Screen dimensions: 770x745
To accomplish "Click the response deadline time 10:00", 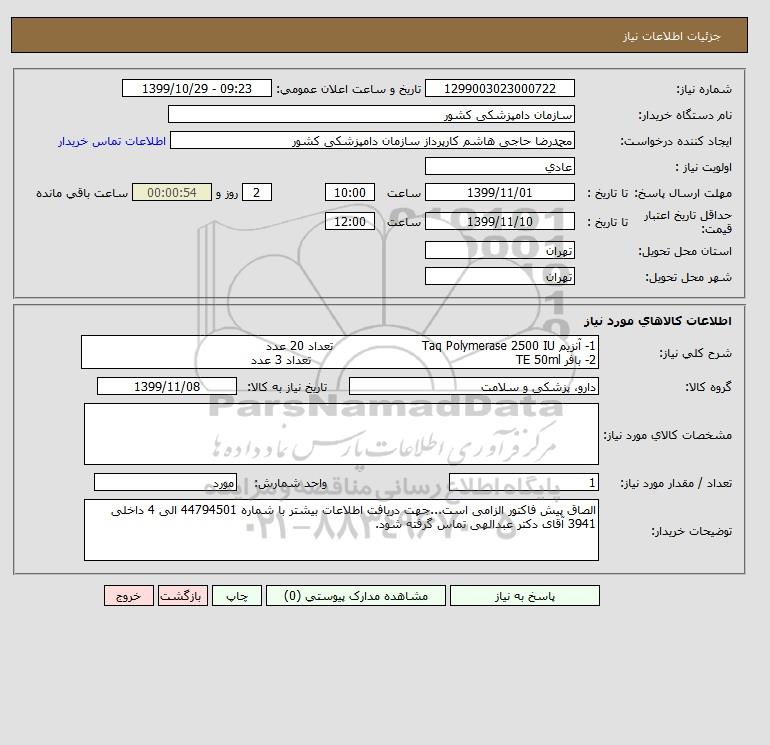I will [350, 193].
